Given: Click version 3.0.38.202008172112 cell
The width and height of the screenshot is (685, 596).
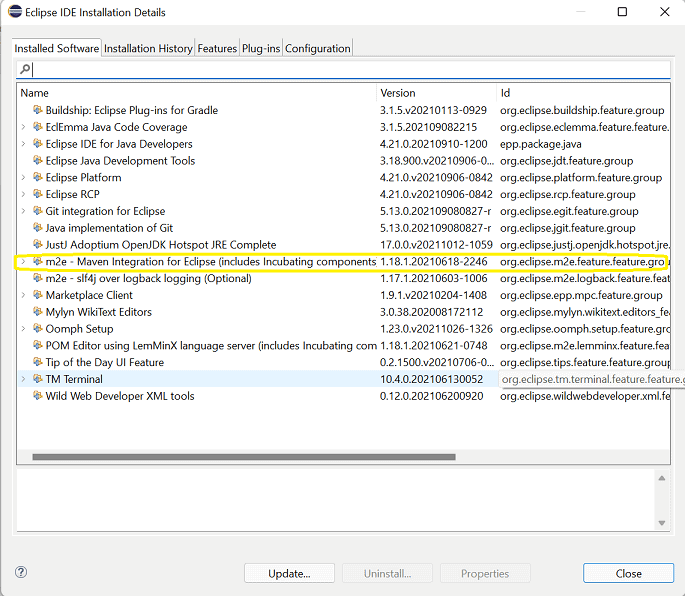Looking at the screenshot, I should coord(432,312).
